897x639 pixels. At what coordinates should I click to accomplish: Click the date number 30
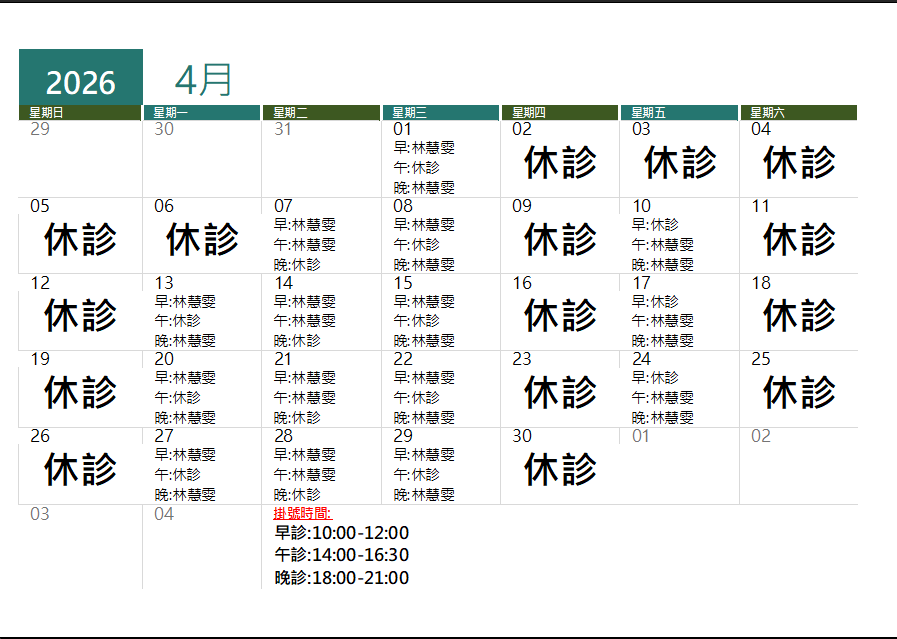tap(520, 436)
